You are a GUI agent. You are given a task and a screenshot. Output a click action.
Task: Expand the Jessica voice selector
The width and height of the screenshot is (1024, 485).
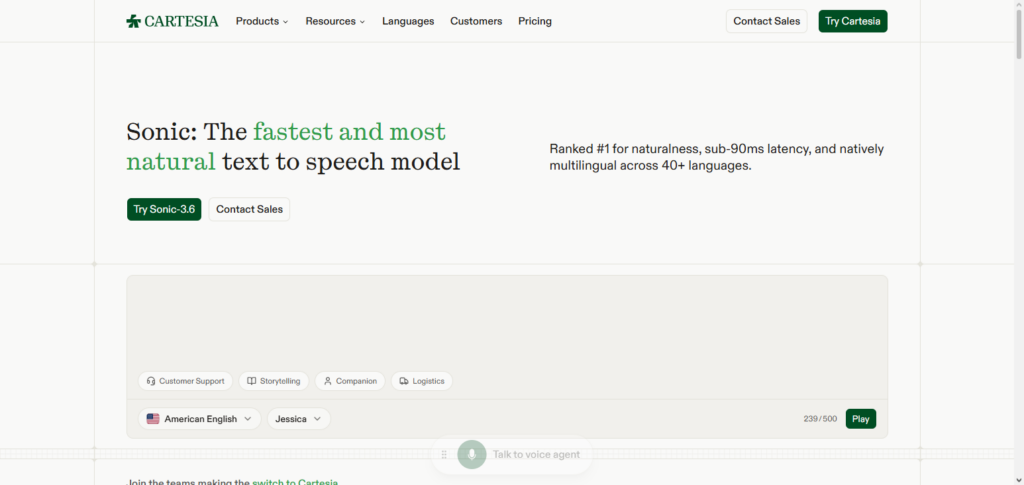coord(299,419)
